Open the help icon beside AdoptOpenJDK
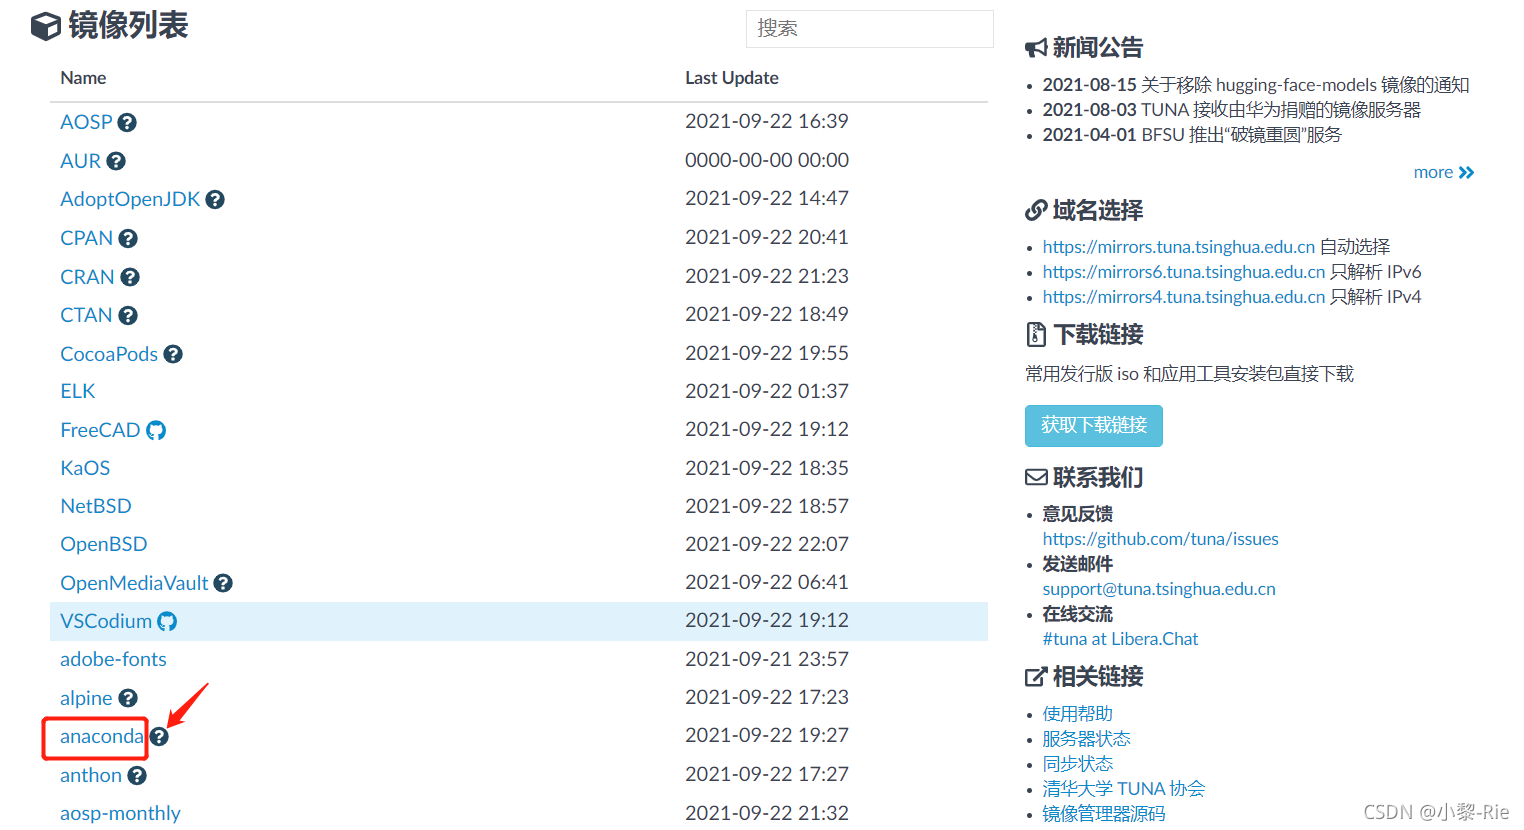Viewport: 1524px width, 830px height. coord(215,200)
